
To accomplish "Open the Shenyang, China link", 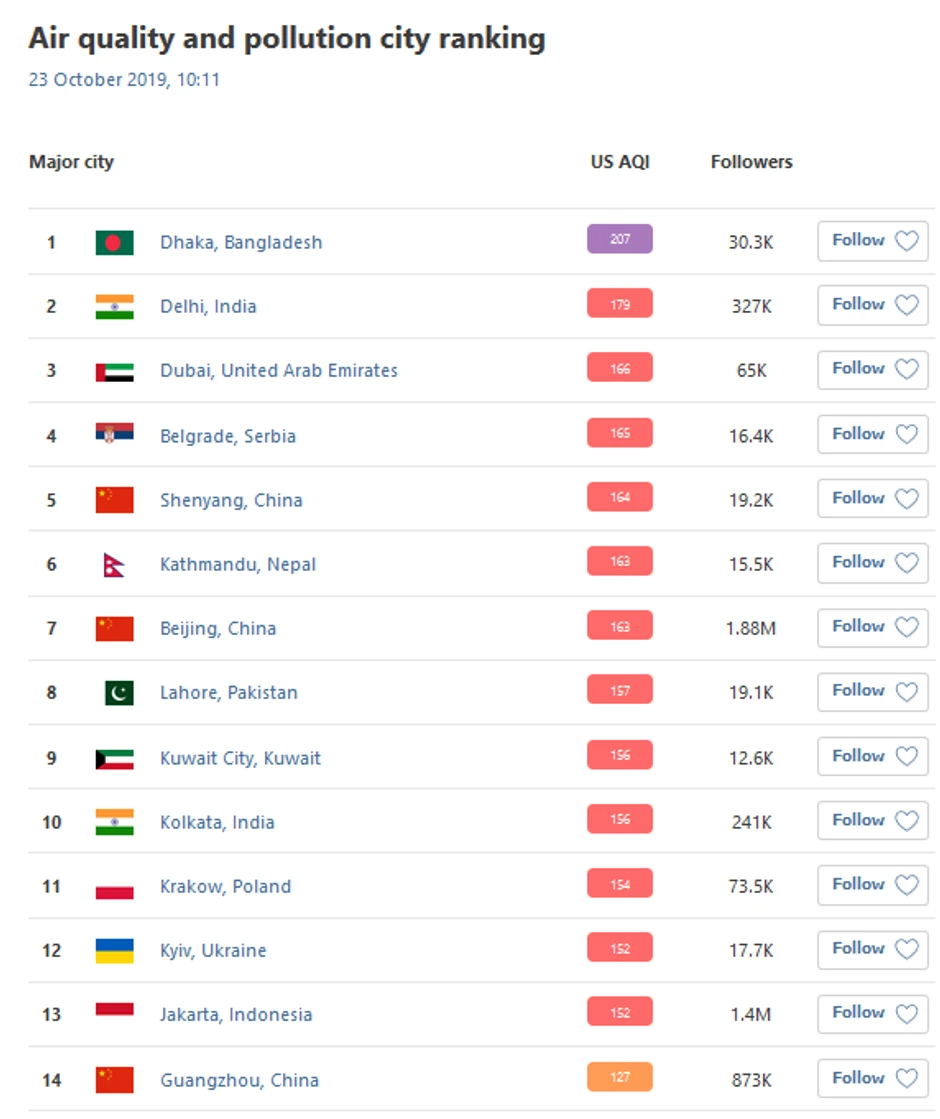I will pos(231,500).
